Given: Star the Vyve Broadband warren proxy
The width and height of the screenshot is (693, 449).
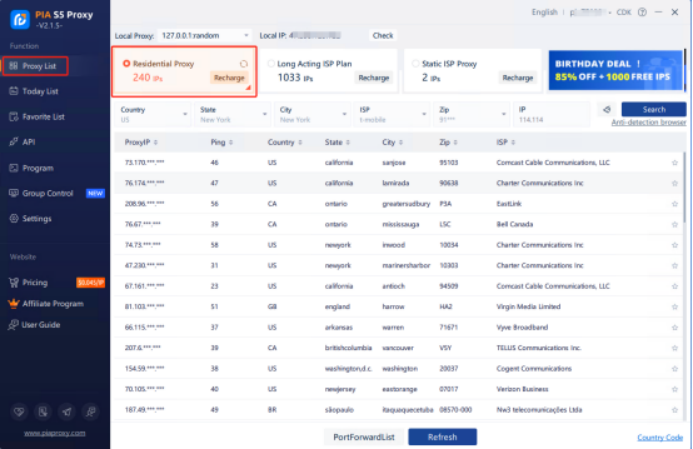Looking at the screenshot, I should (674, 327).
